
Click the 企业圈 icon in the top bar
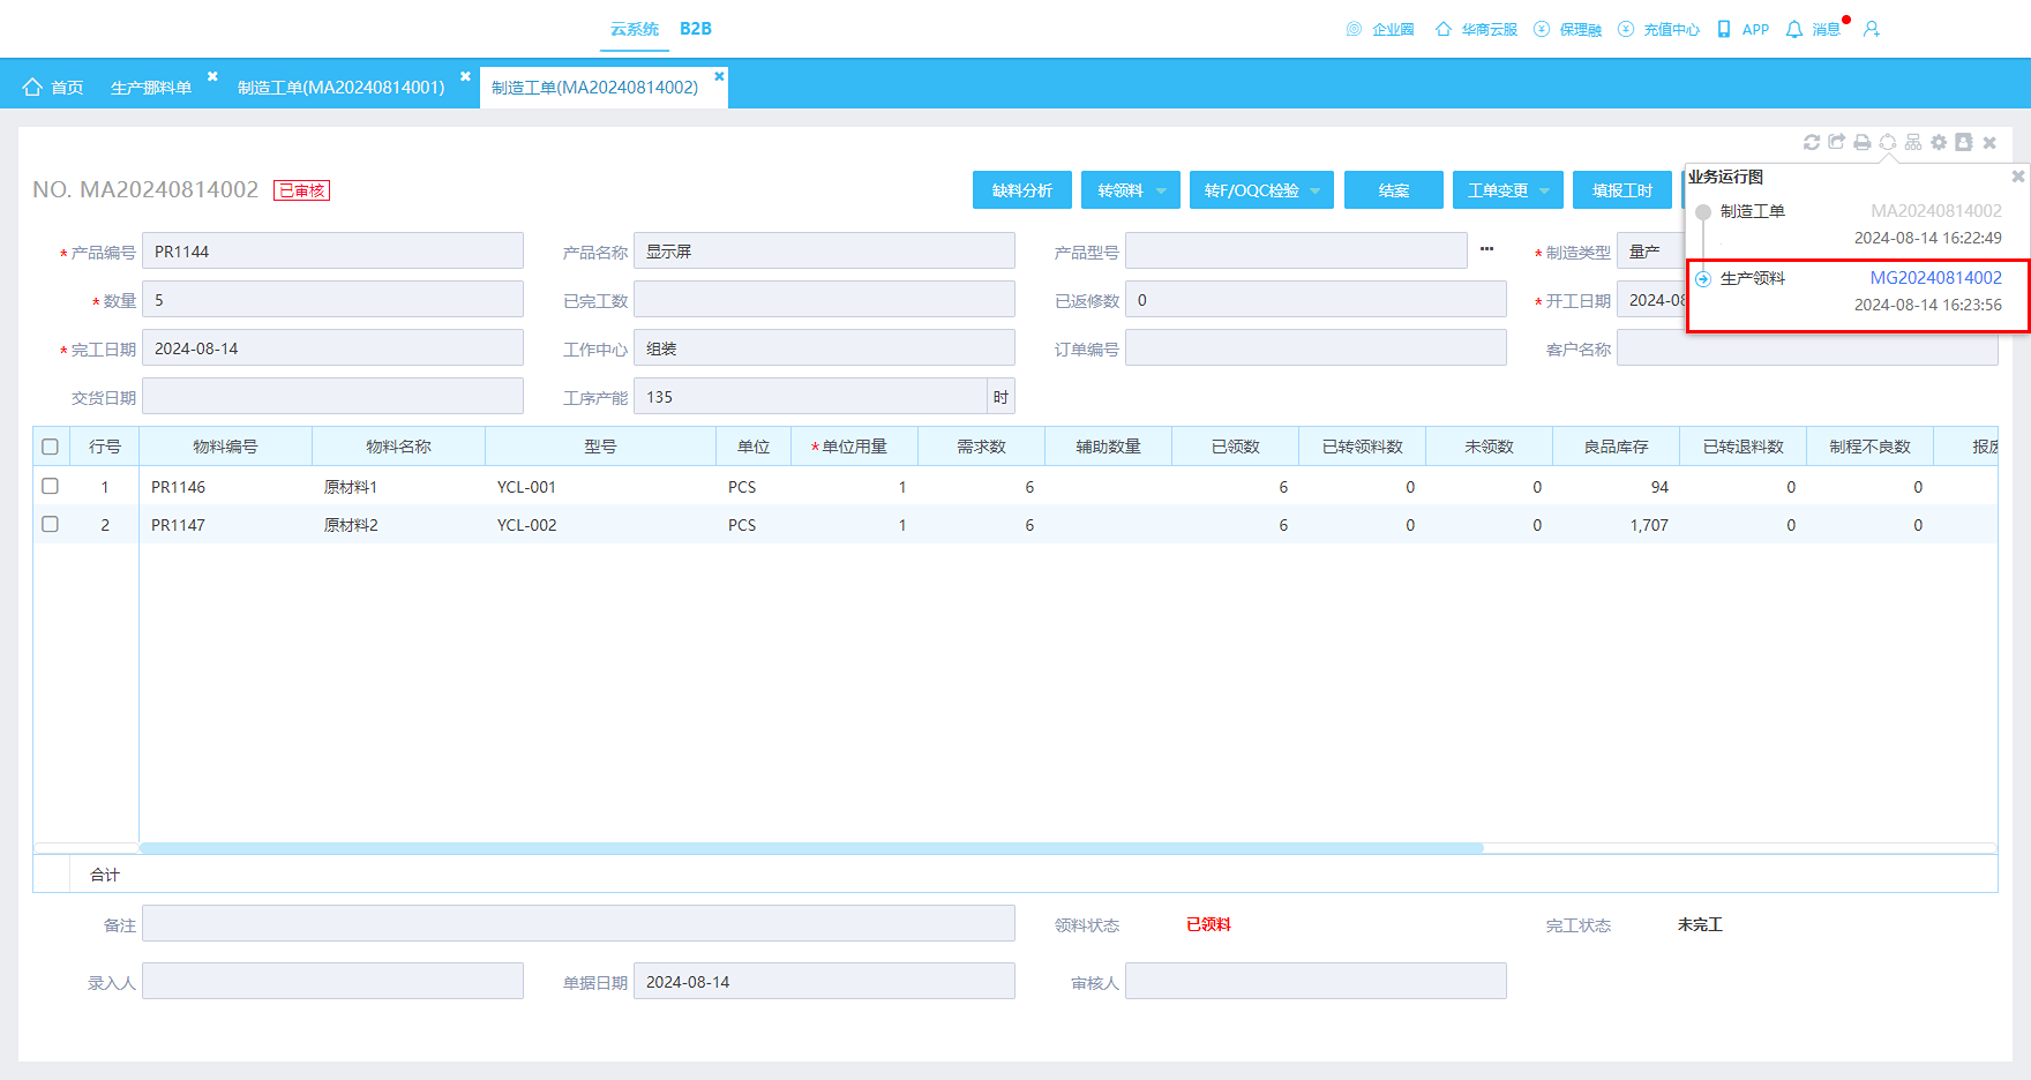coord(1354,29)
